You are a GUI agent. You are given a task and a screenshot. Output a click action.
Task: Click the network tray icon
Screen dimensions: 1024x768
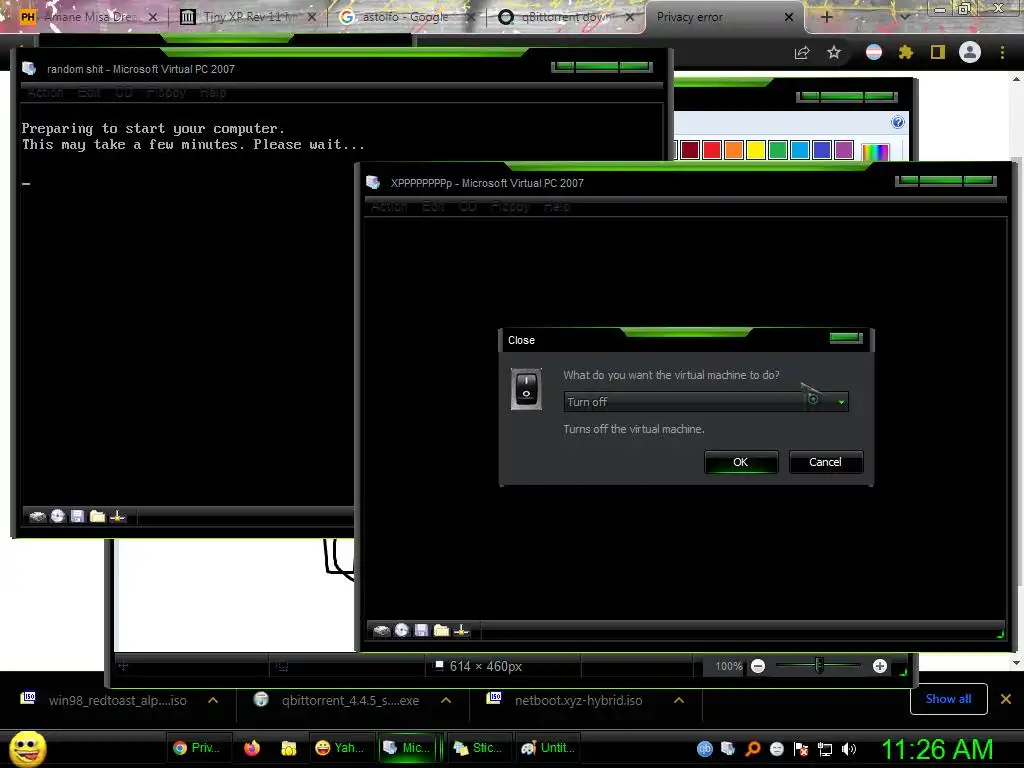coord(825,749)
